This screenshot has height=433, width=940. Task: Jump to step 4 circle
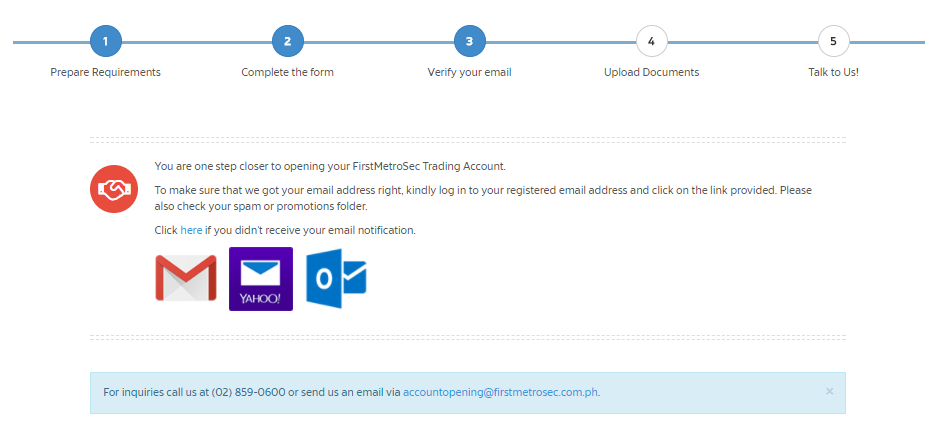click(x=652, y=41)
